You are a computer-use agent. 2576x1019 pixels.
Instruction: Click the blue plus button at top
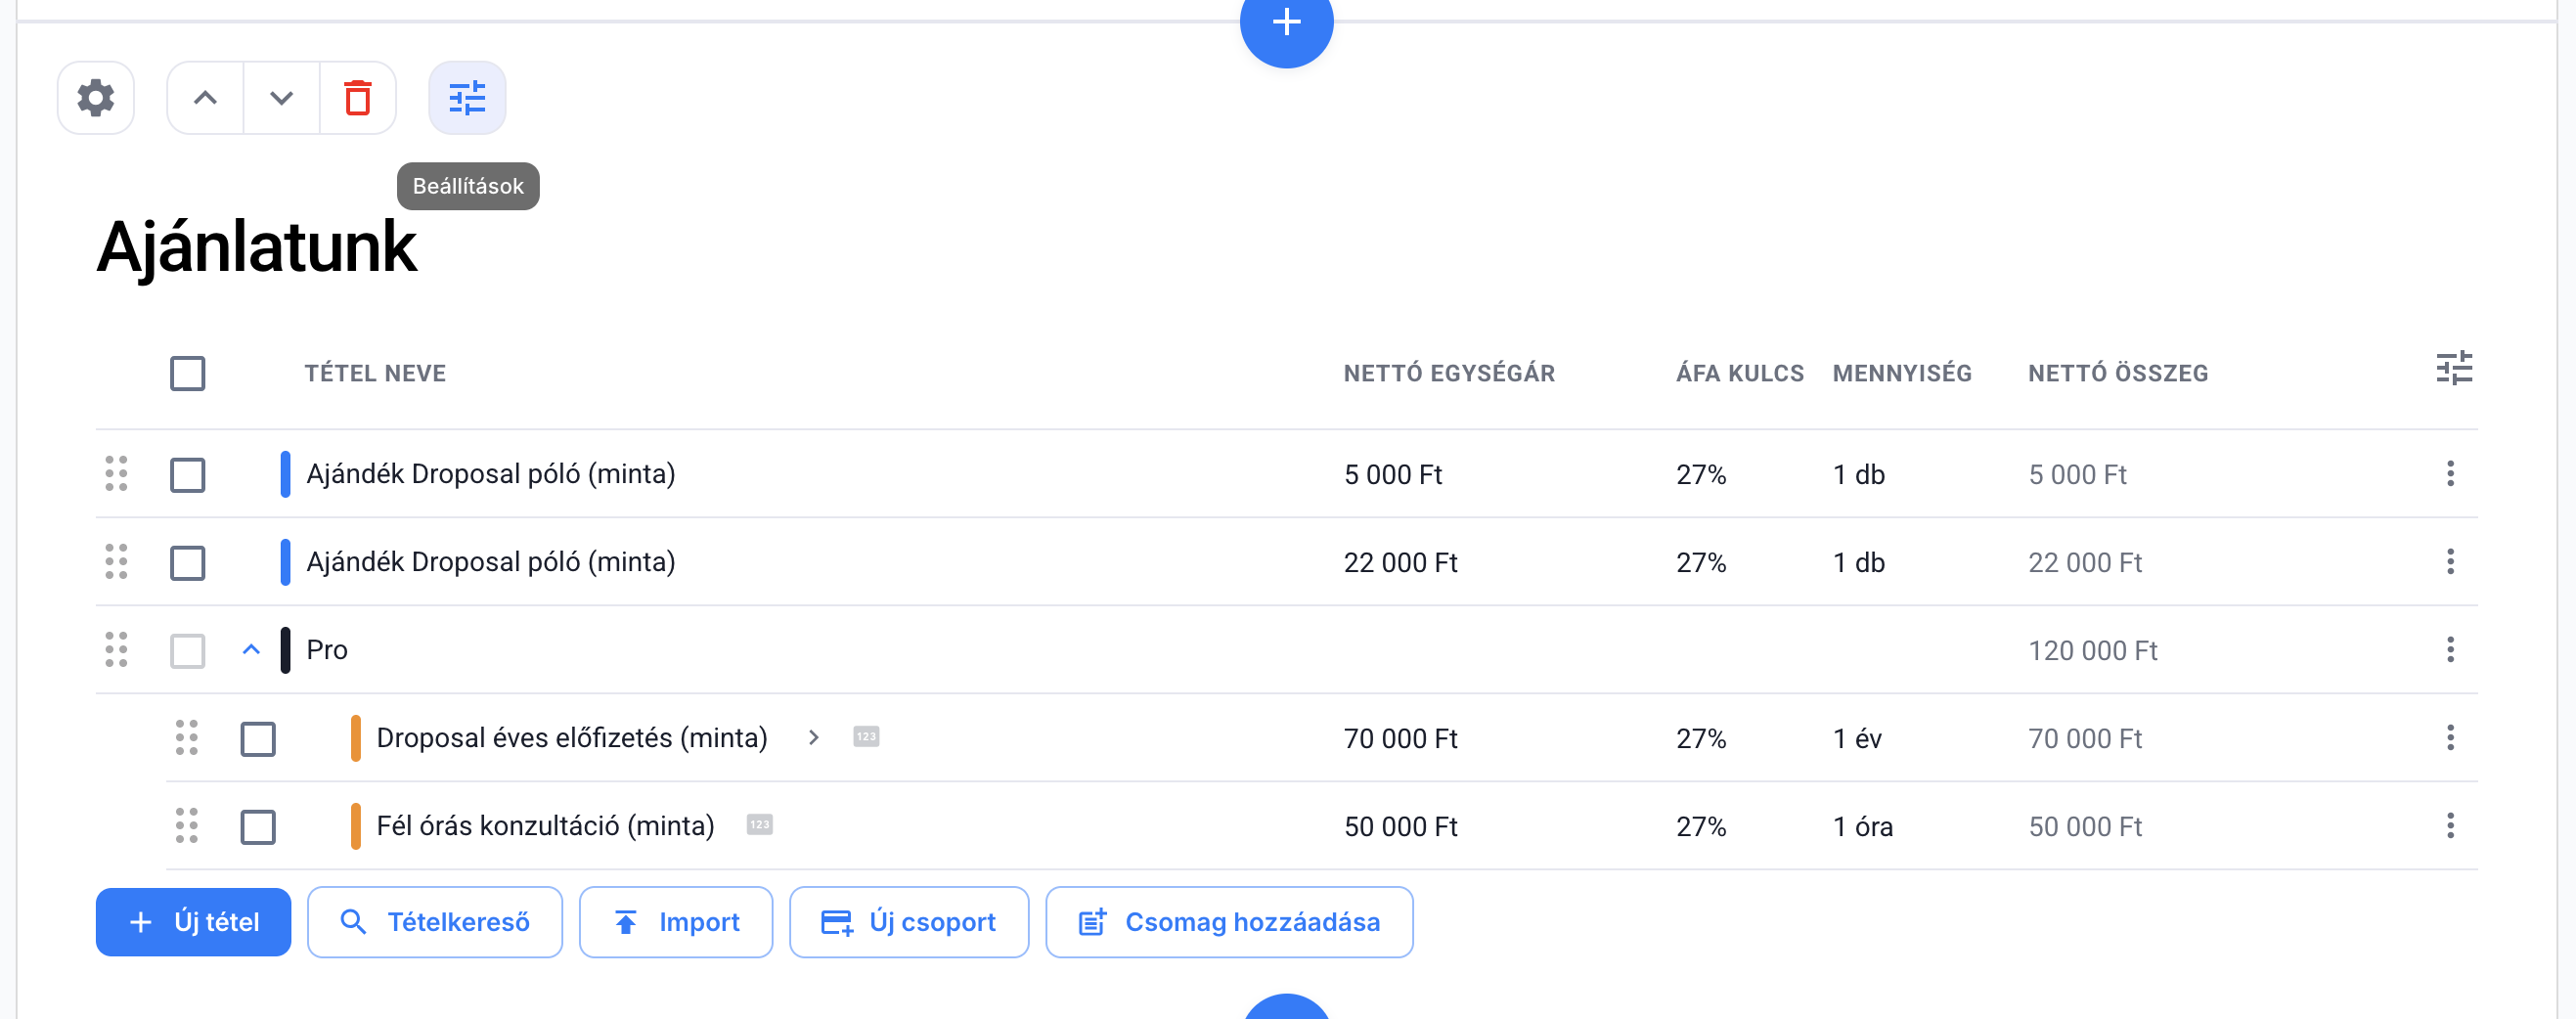[x=1286, y=24]
